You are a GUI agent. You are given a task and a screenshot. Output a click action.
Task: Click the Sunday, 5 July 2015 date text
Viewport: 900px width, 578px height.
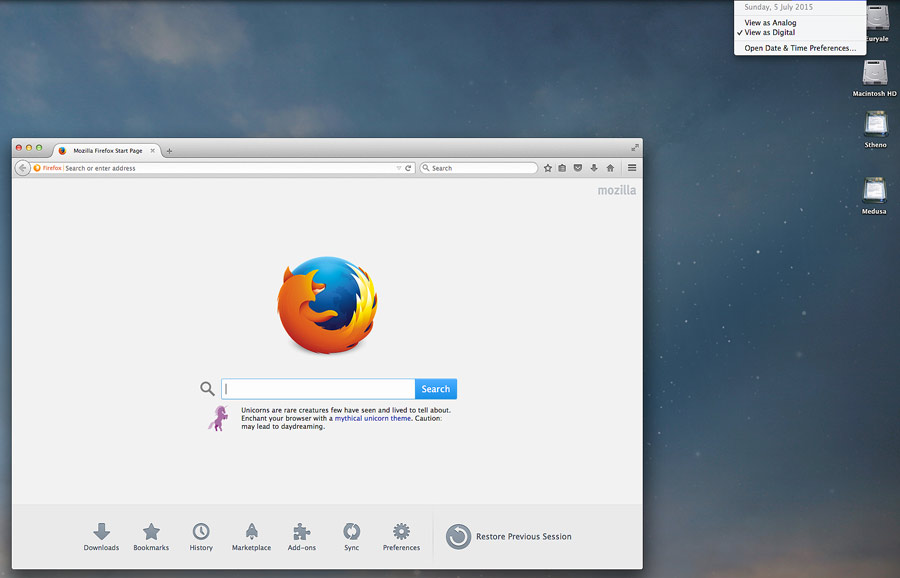point(779,7)
